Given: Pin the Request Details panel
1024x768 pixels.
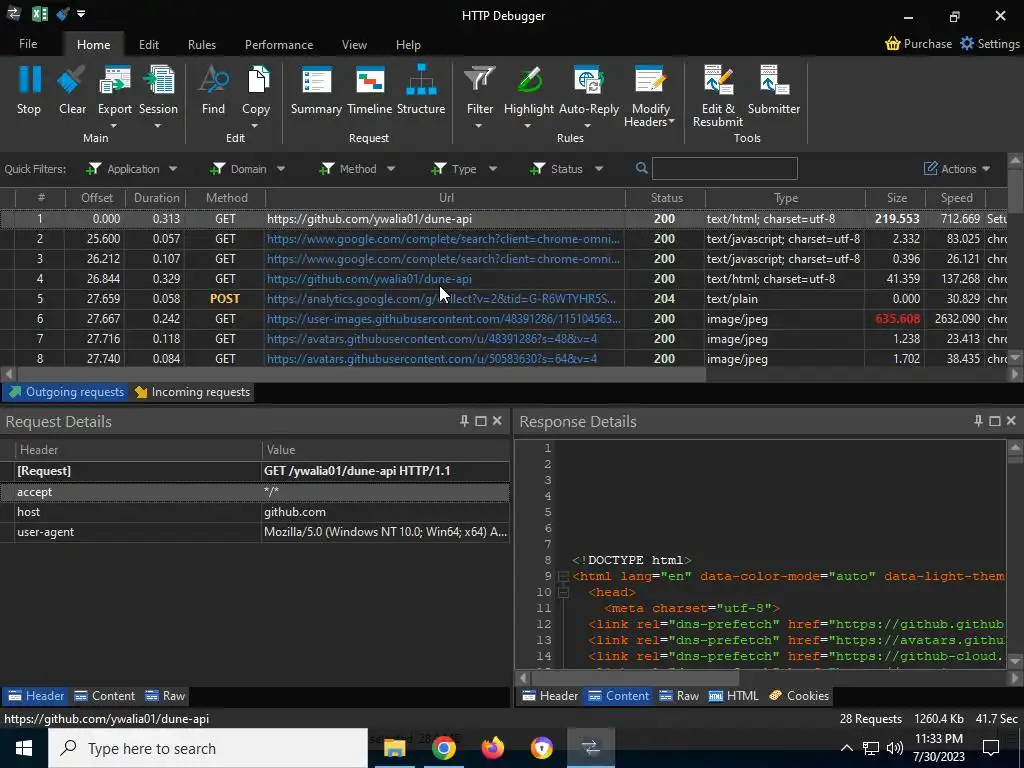Looking at the screenshot, I should [x=464, y=421].
